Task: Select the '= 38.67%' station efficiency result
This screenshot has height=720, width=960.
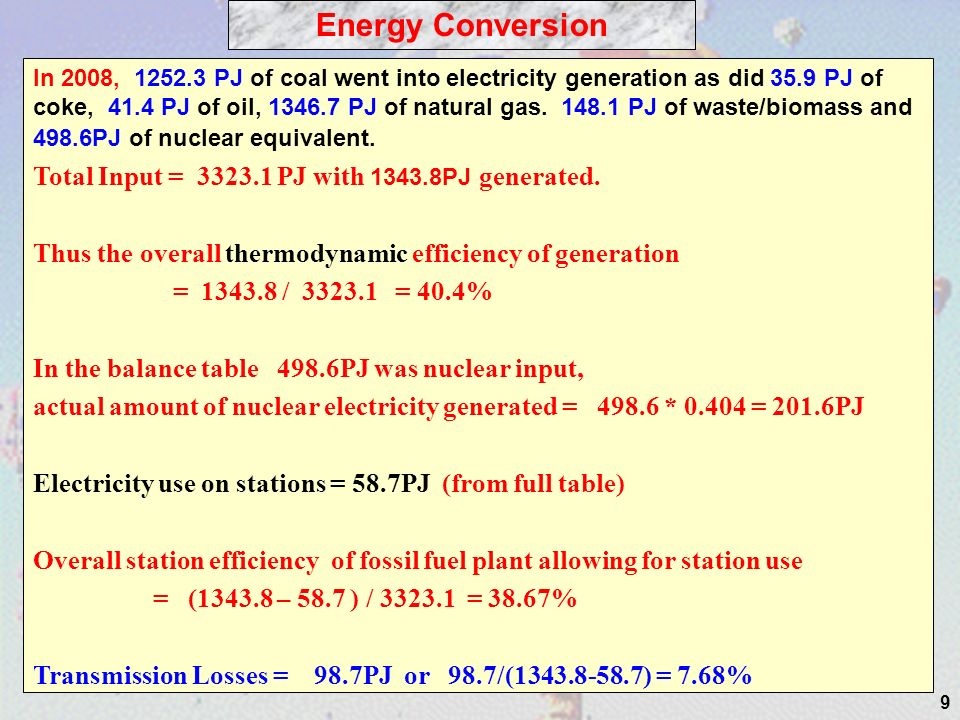Action: [x=521, y=598]
